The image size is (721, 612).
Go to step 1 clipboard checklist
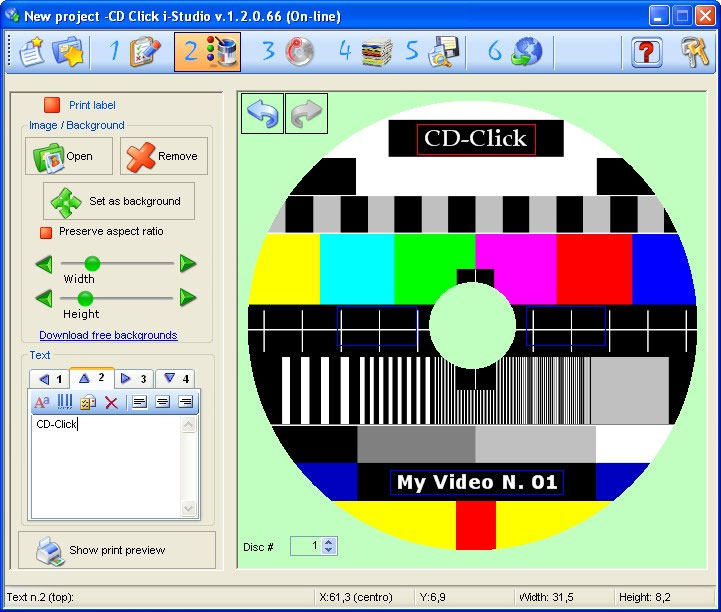[136, 51]
